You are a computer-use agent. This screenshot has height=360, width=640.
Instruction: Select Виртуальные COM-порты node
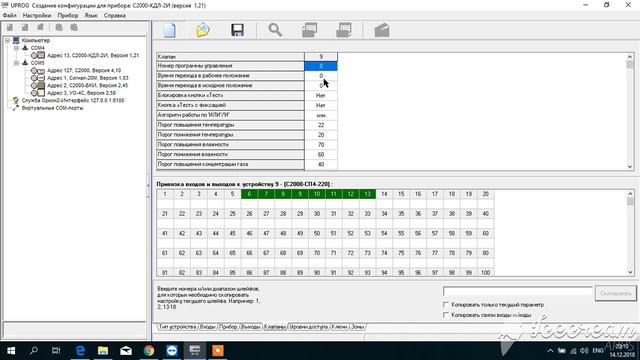(52, 108)
